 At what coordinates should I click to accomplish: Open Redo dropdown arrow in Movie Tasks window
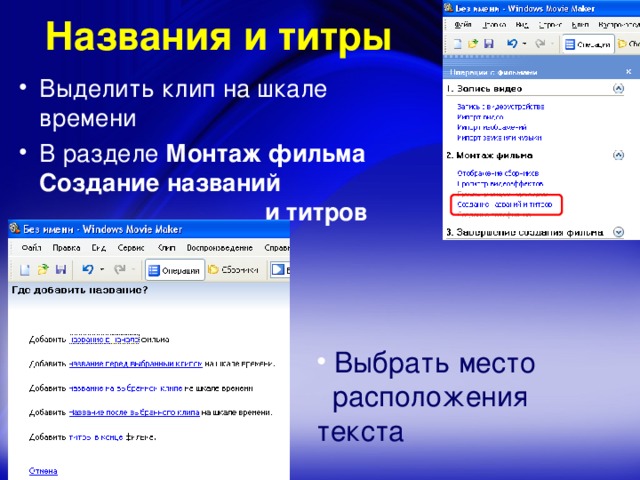552,43
